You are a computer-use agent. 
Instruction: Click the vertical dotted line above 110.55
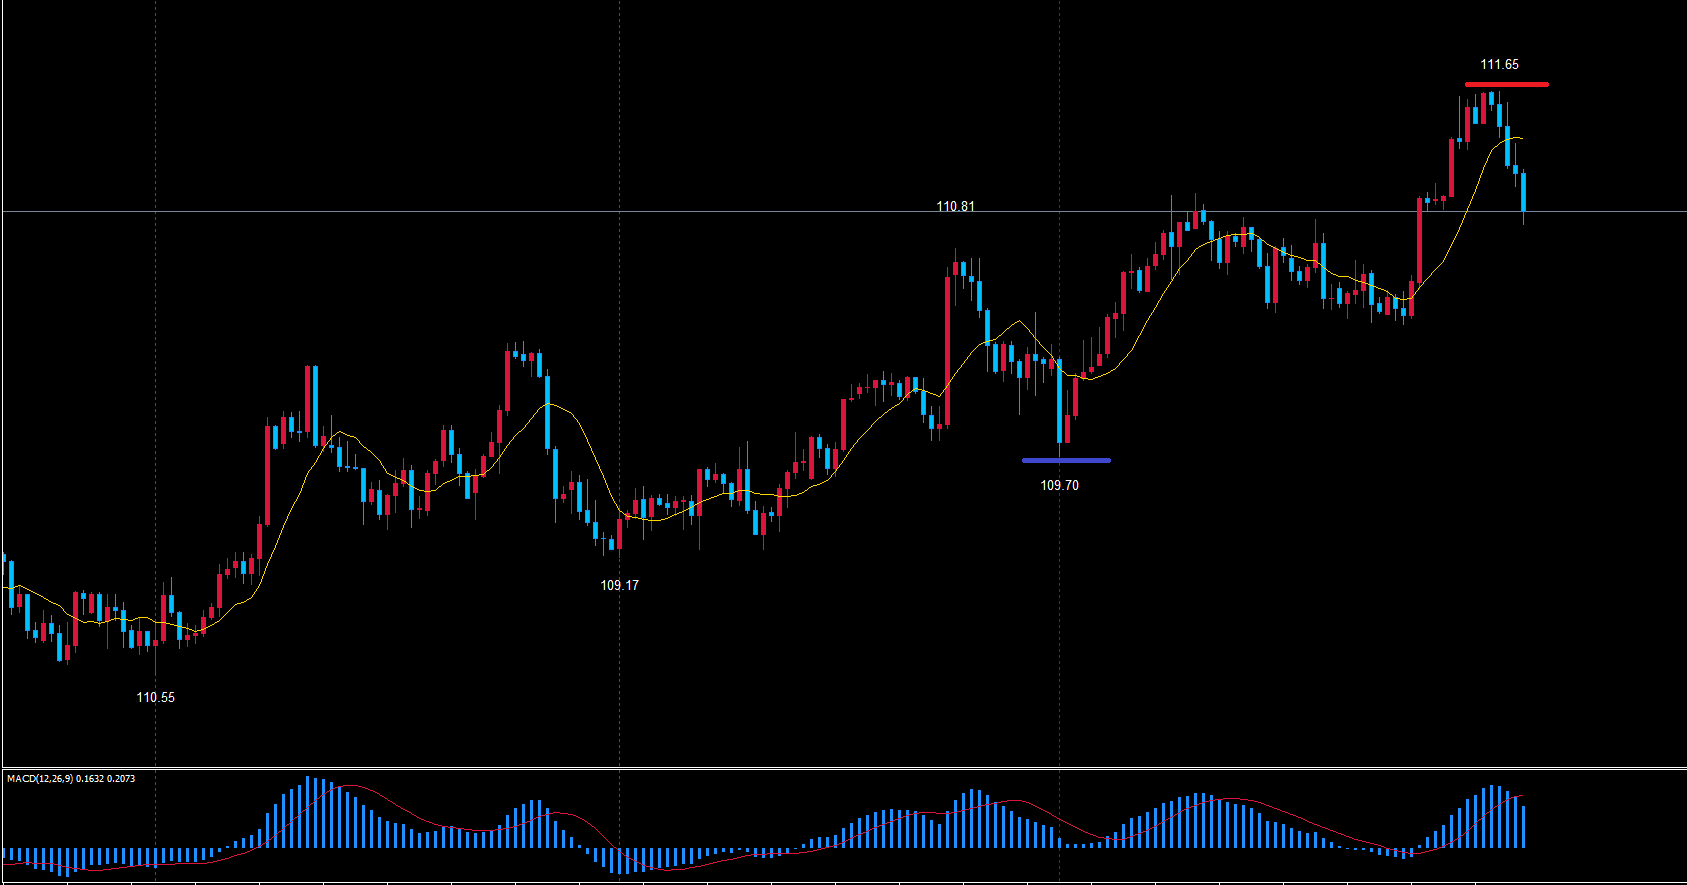[155, 300]
